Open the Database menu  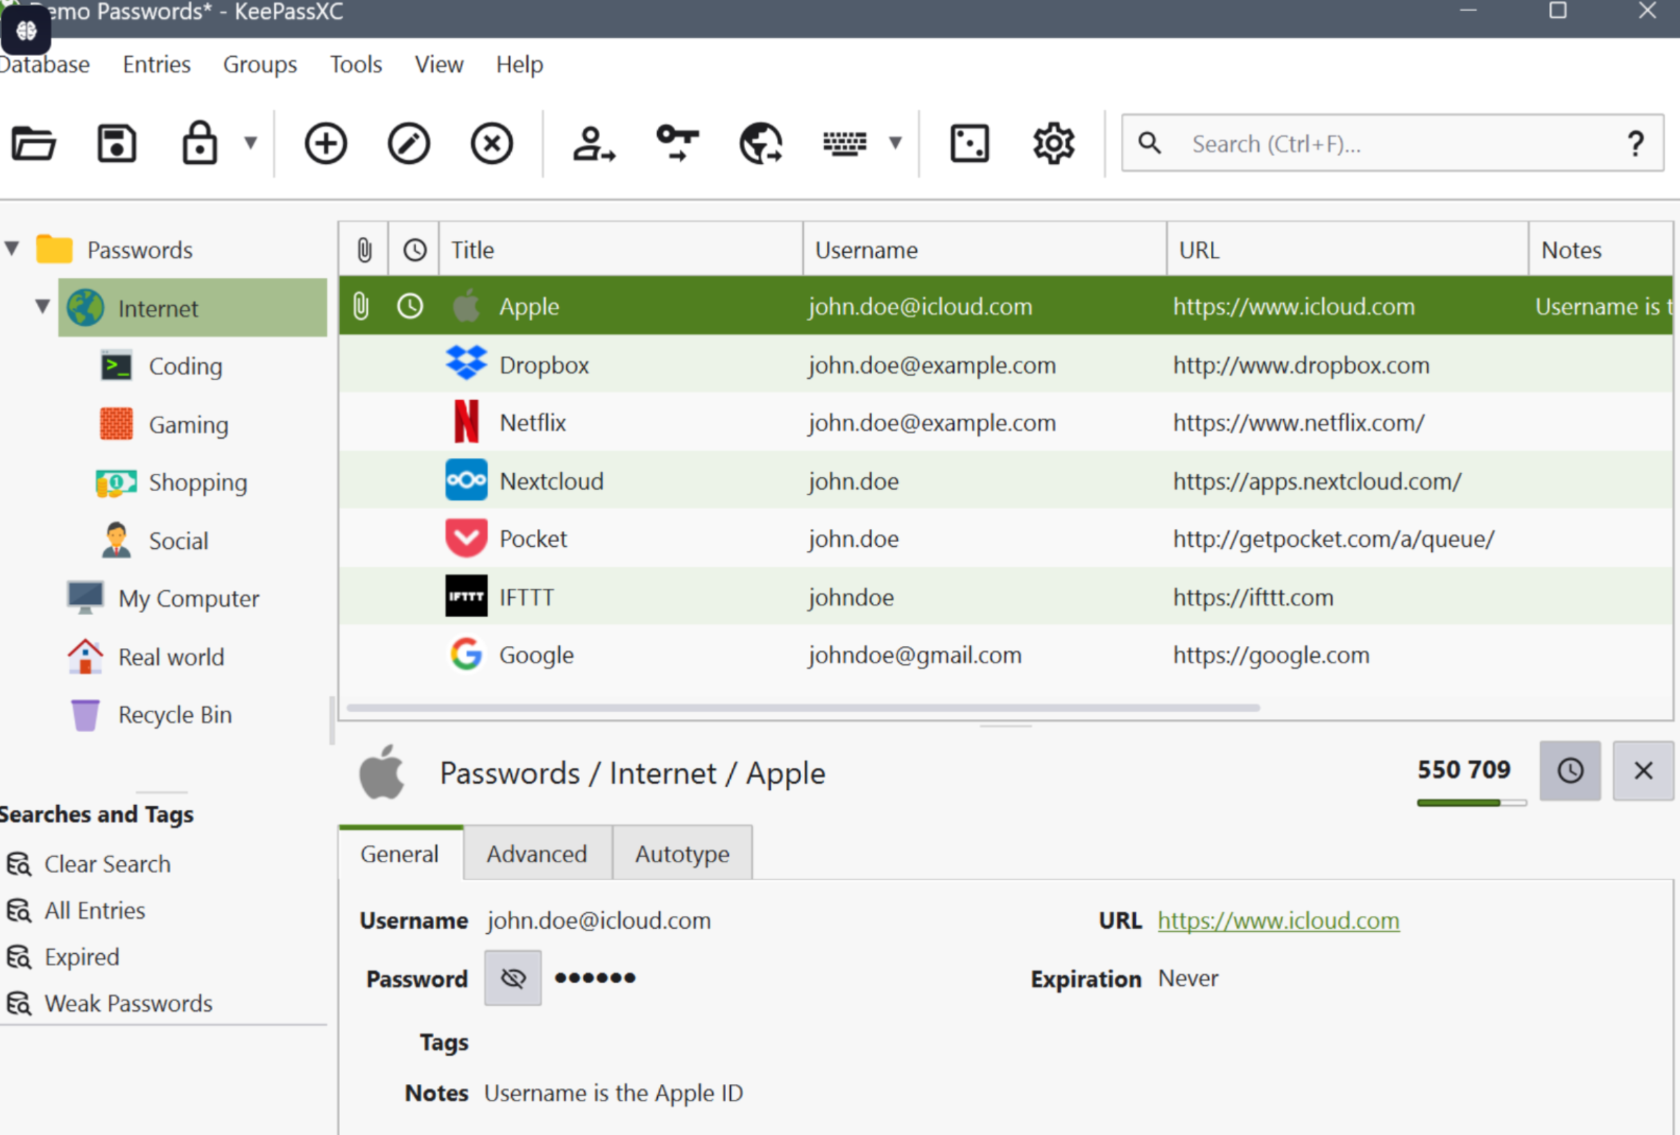tap(44, 65)
